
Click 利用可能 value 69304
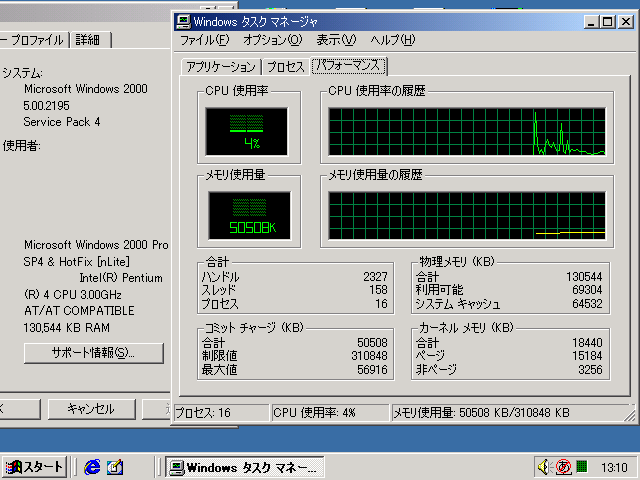click(587, 290)
